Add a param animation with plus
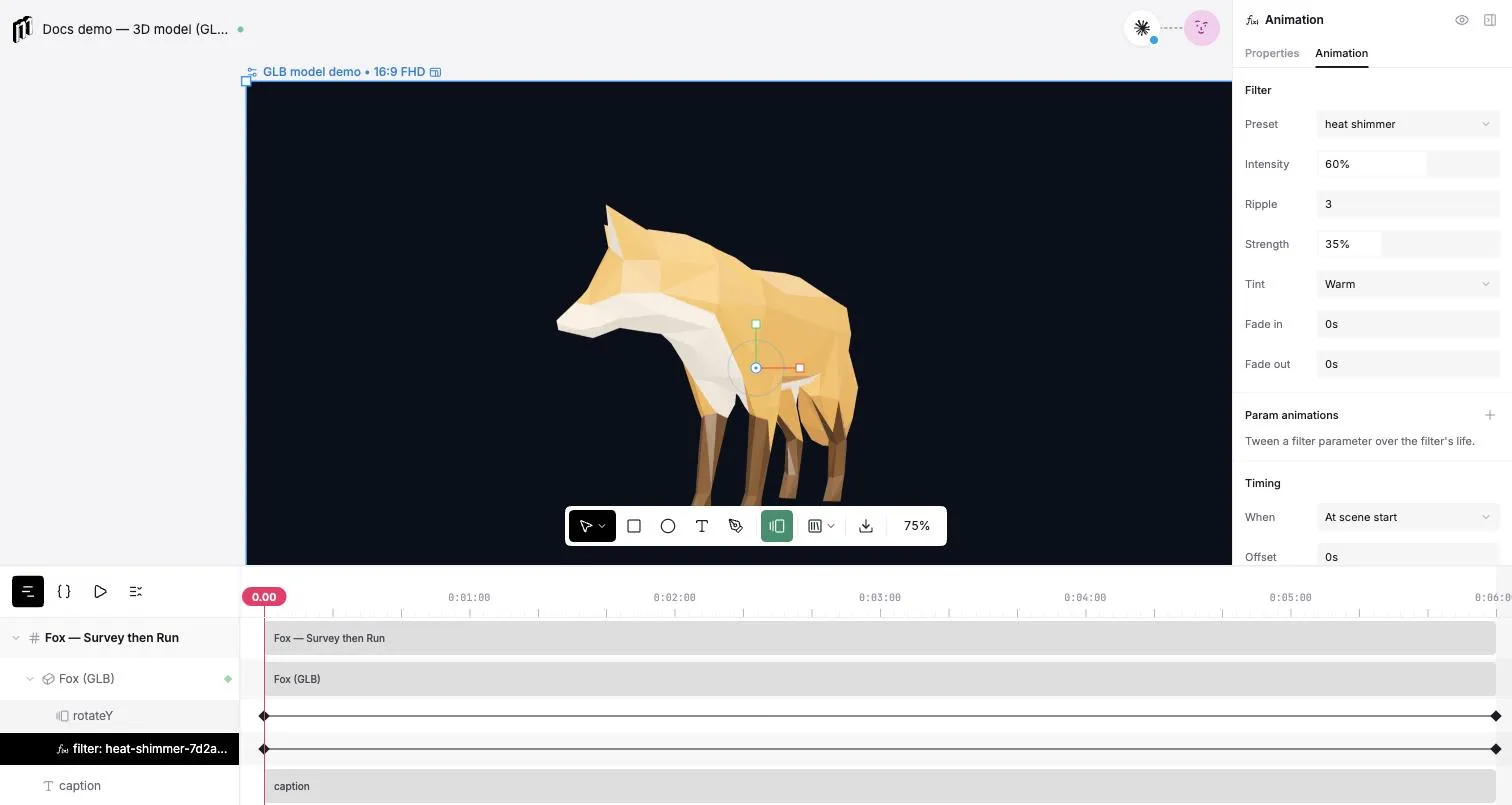 coord(1490,415)
